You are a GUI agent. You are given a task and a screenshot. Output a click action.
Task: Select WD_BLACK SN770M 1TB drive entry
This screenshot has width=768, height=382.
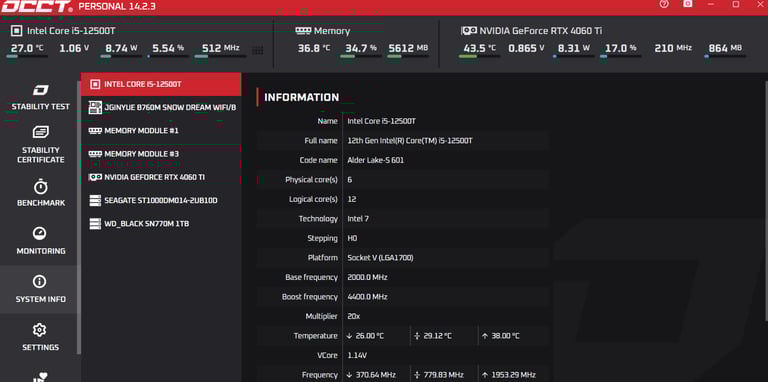161,224
